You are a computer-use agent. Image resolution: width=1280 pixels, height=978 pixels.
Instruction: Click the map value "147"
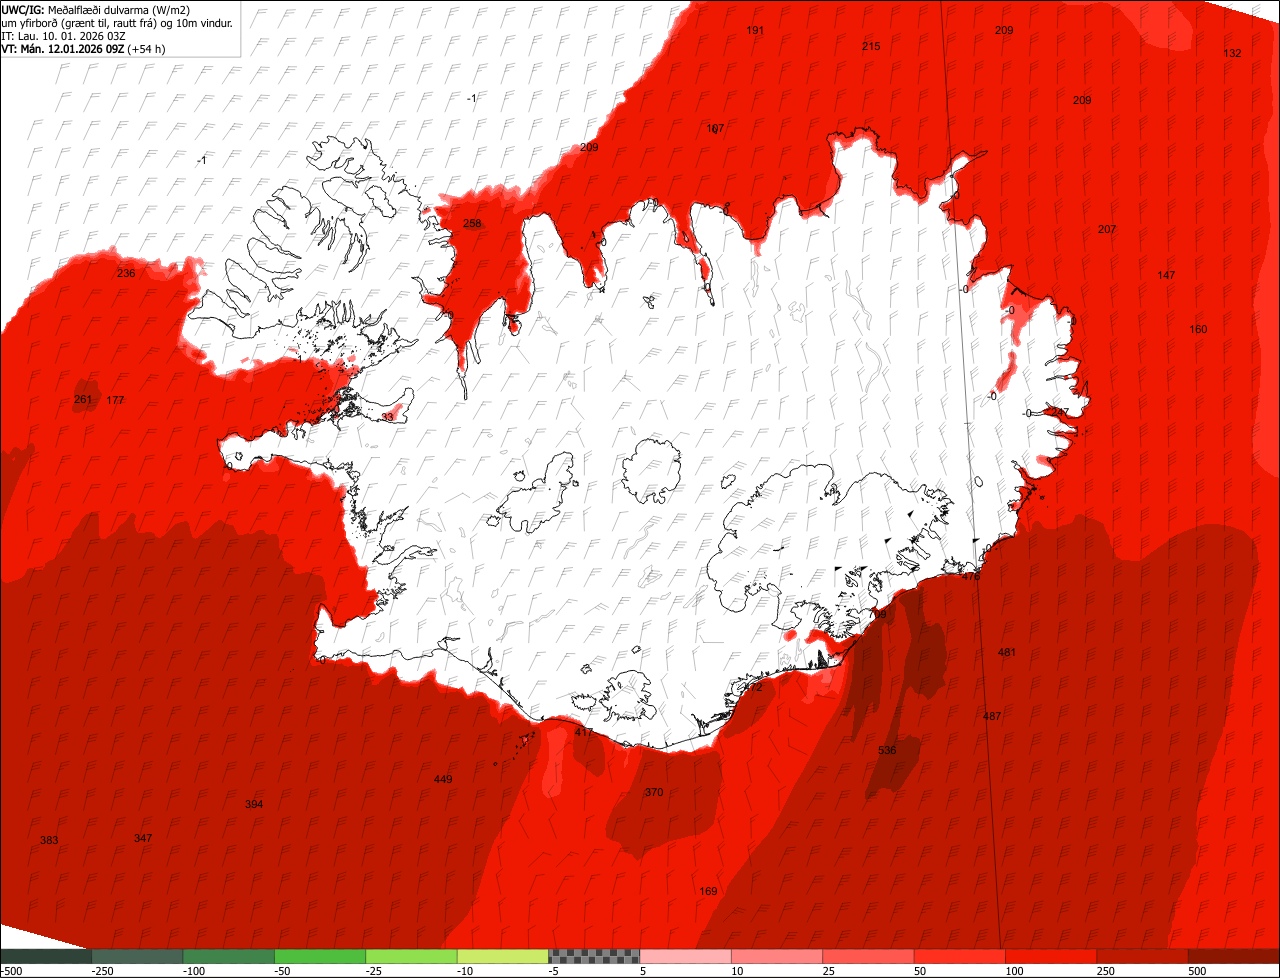click(x=1166, y=275)
